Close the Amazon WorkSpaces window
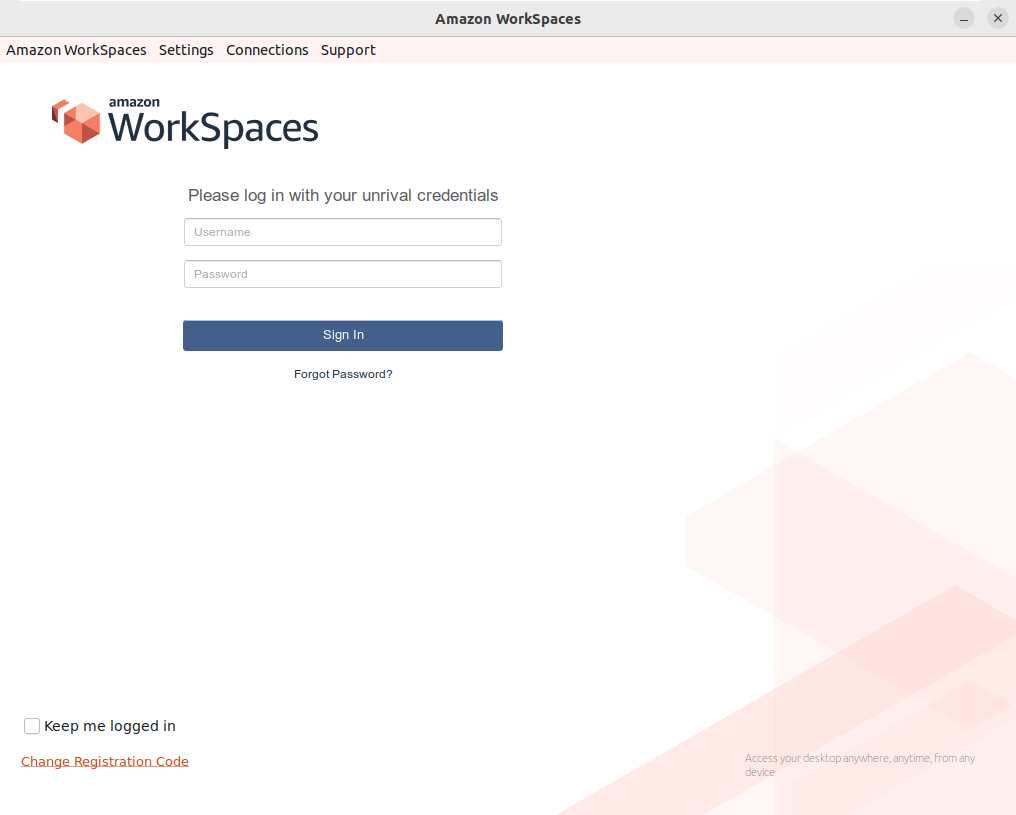The width and height of the screenshot is (1016, 815). point(997,19)
